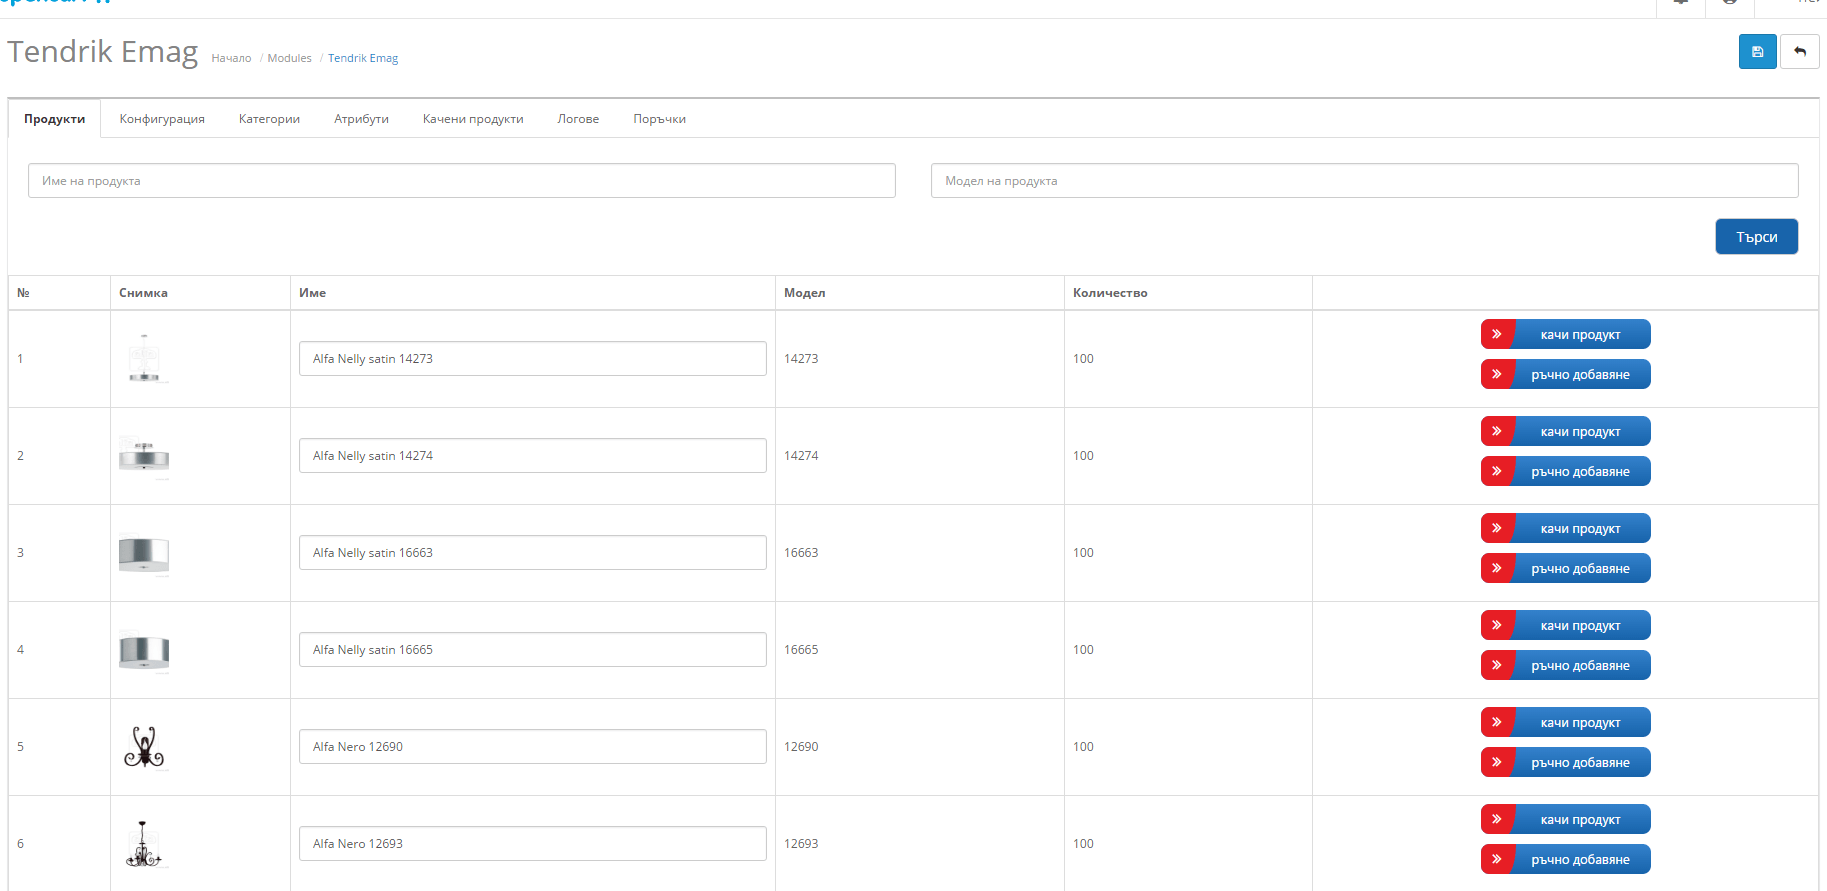Screen dimensions: 1827x891
Task: Click the Търси search button
Action: [x=1756, y=237]
